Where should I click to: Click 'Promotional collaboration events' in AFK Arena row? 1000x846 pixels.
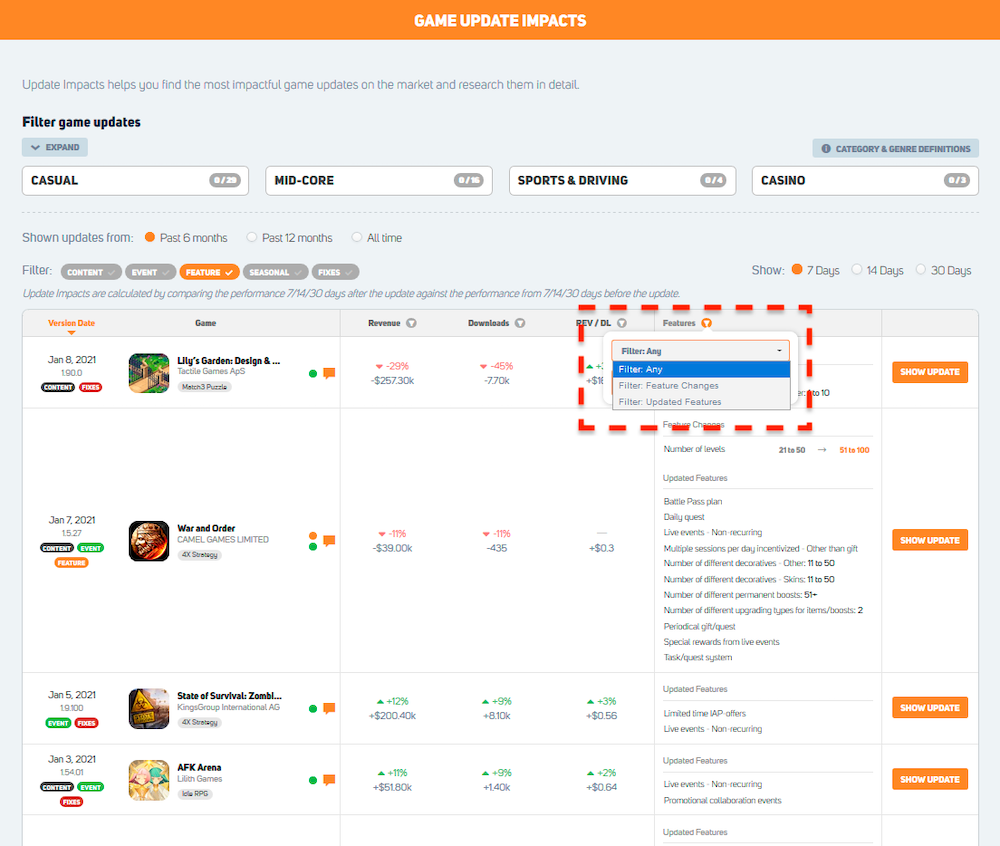pyautogui.click(x=722, y=801)
